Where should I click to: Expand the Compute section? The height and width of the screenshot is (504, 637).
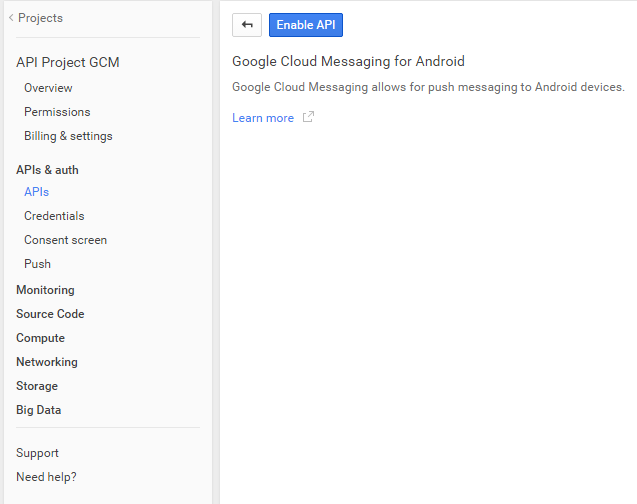(x=40, y=338)
